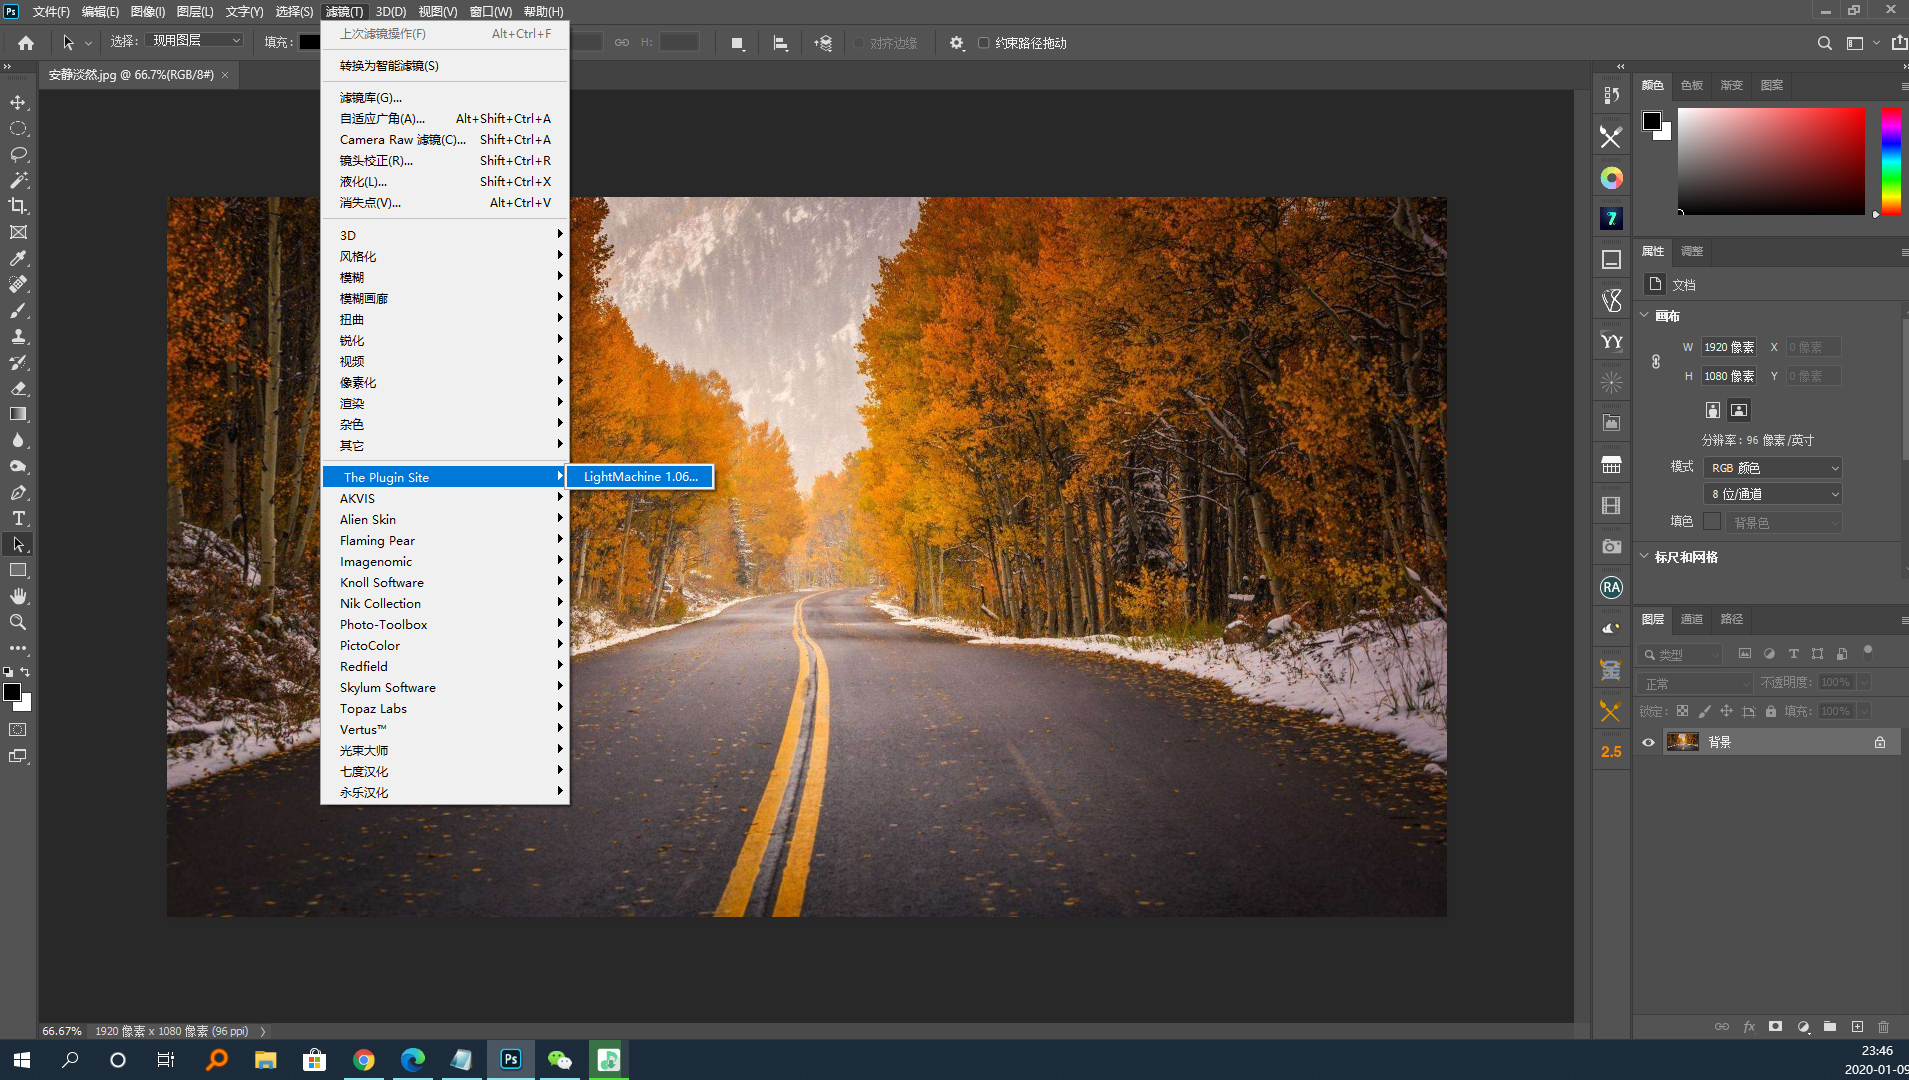Switch to the 通道 tab
Viewport: 1909px width, 1080px height.
[1691, 619]
